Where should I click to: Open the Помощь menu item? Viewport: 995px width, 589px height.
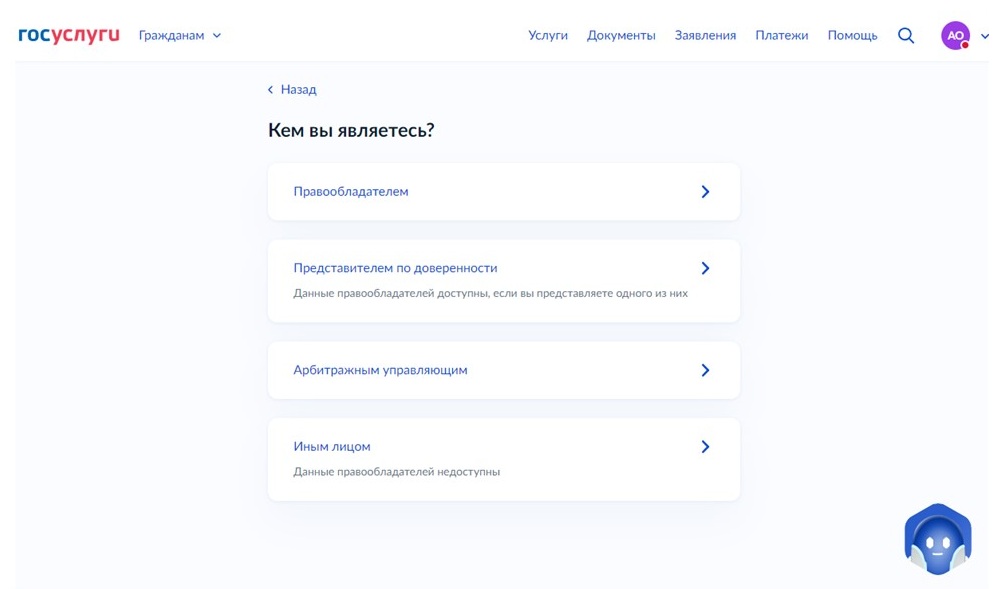[x=852, y=36]
